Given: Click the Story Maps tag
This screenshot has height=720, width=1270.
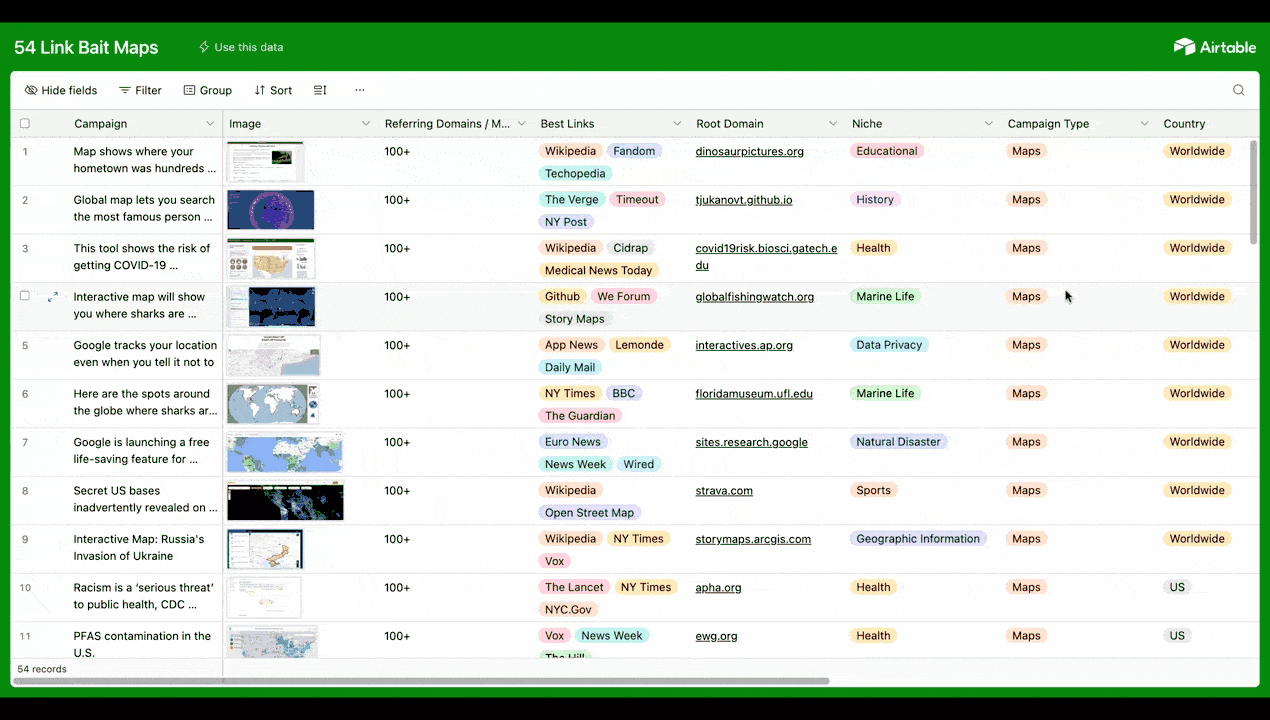Looking at the screenshot, I should coord(575,319).
